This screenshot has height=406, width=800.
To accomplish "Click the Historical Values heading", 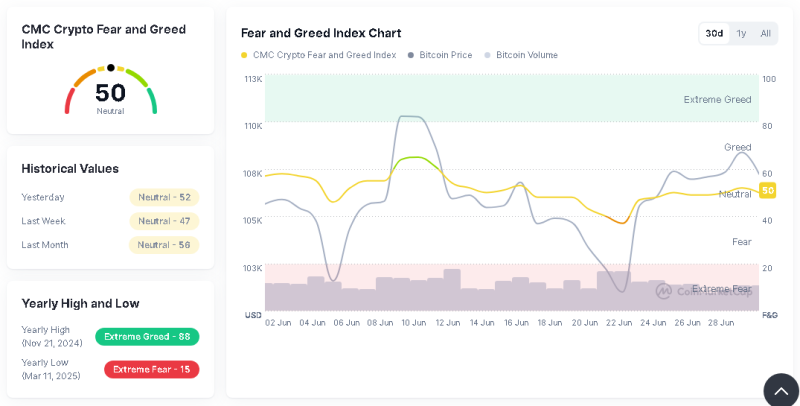I will 70,169.
